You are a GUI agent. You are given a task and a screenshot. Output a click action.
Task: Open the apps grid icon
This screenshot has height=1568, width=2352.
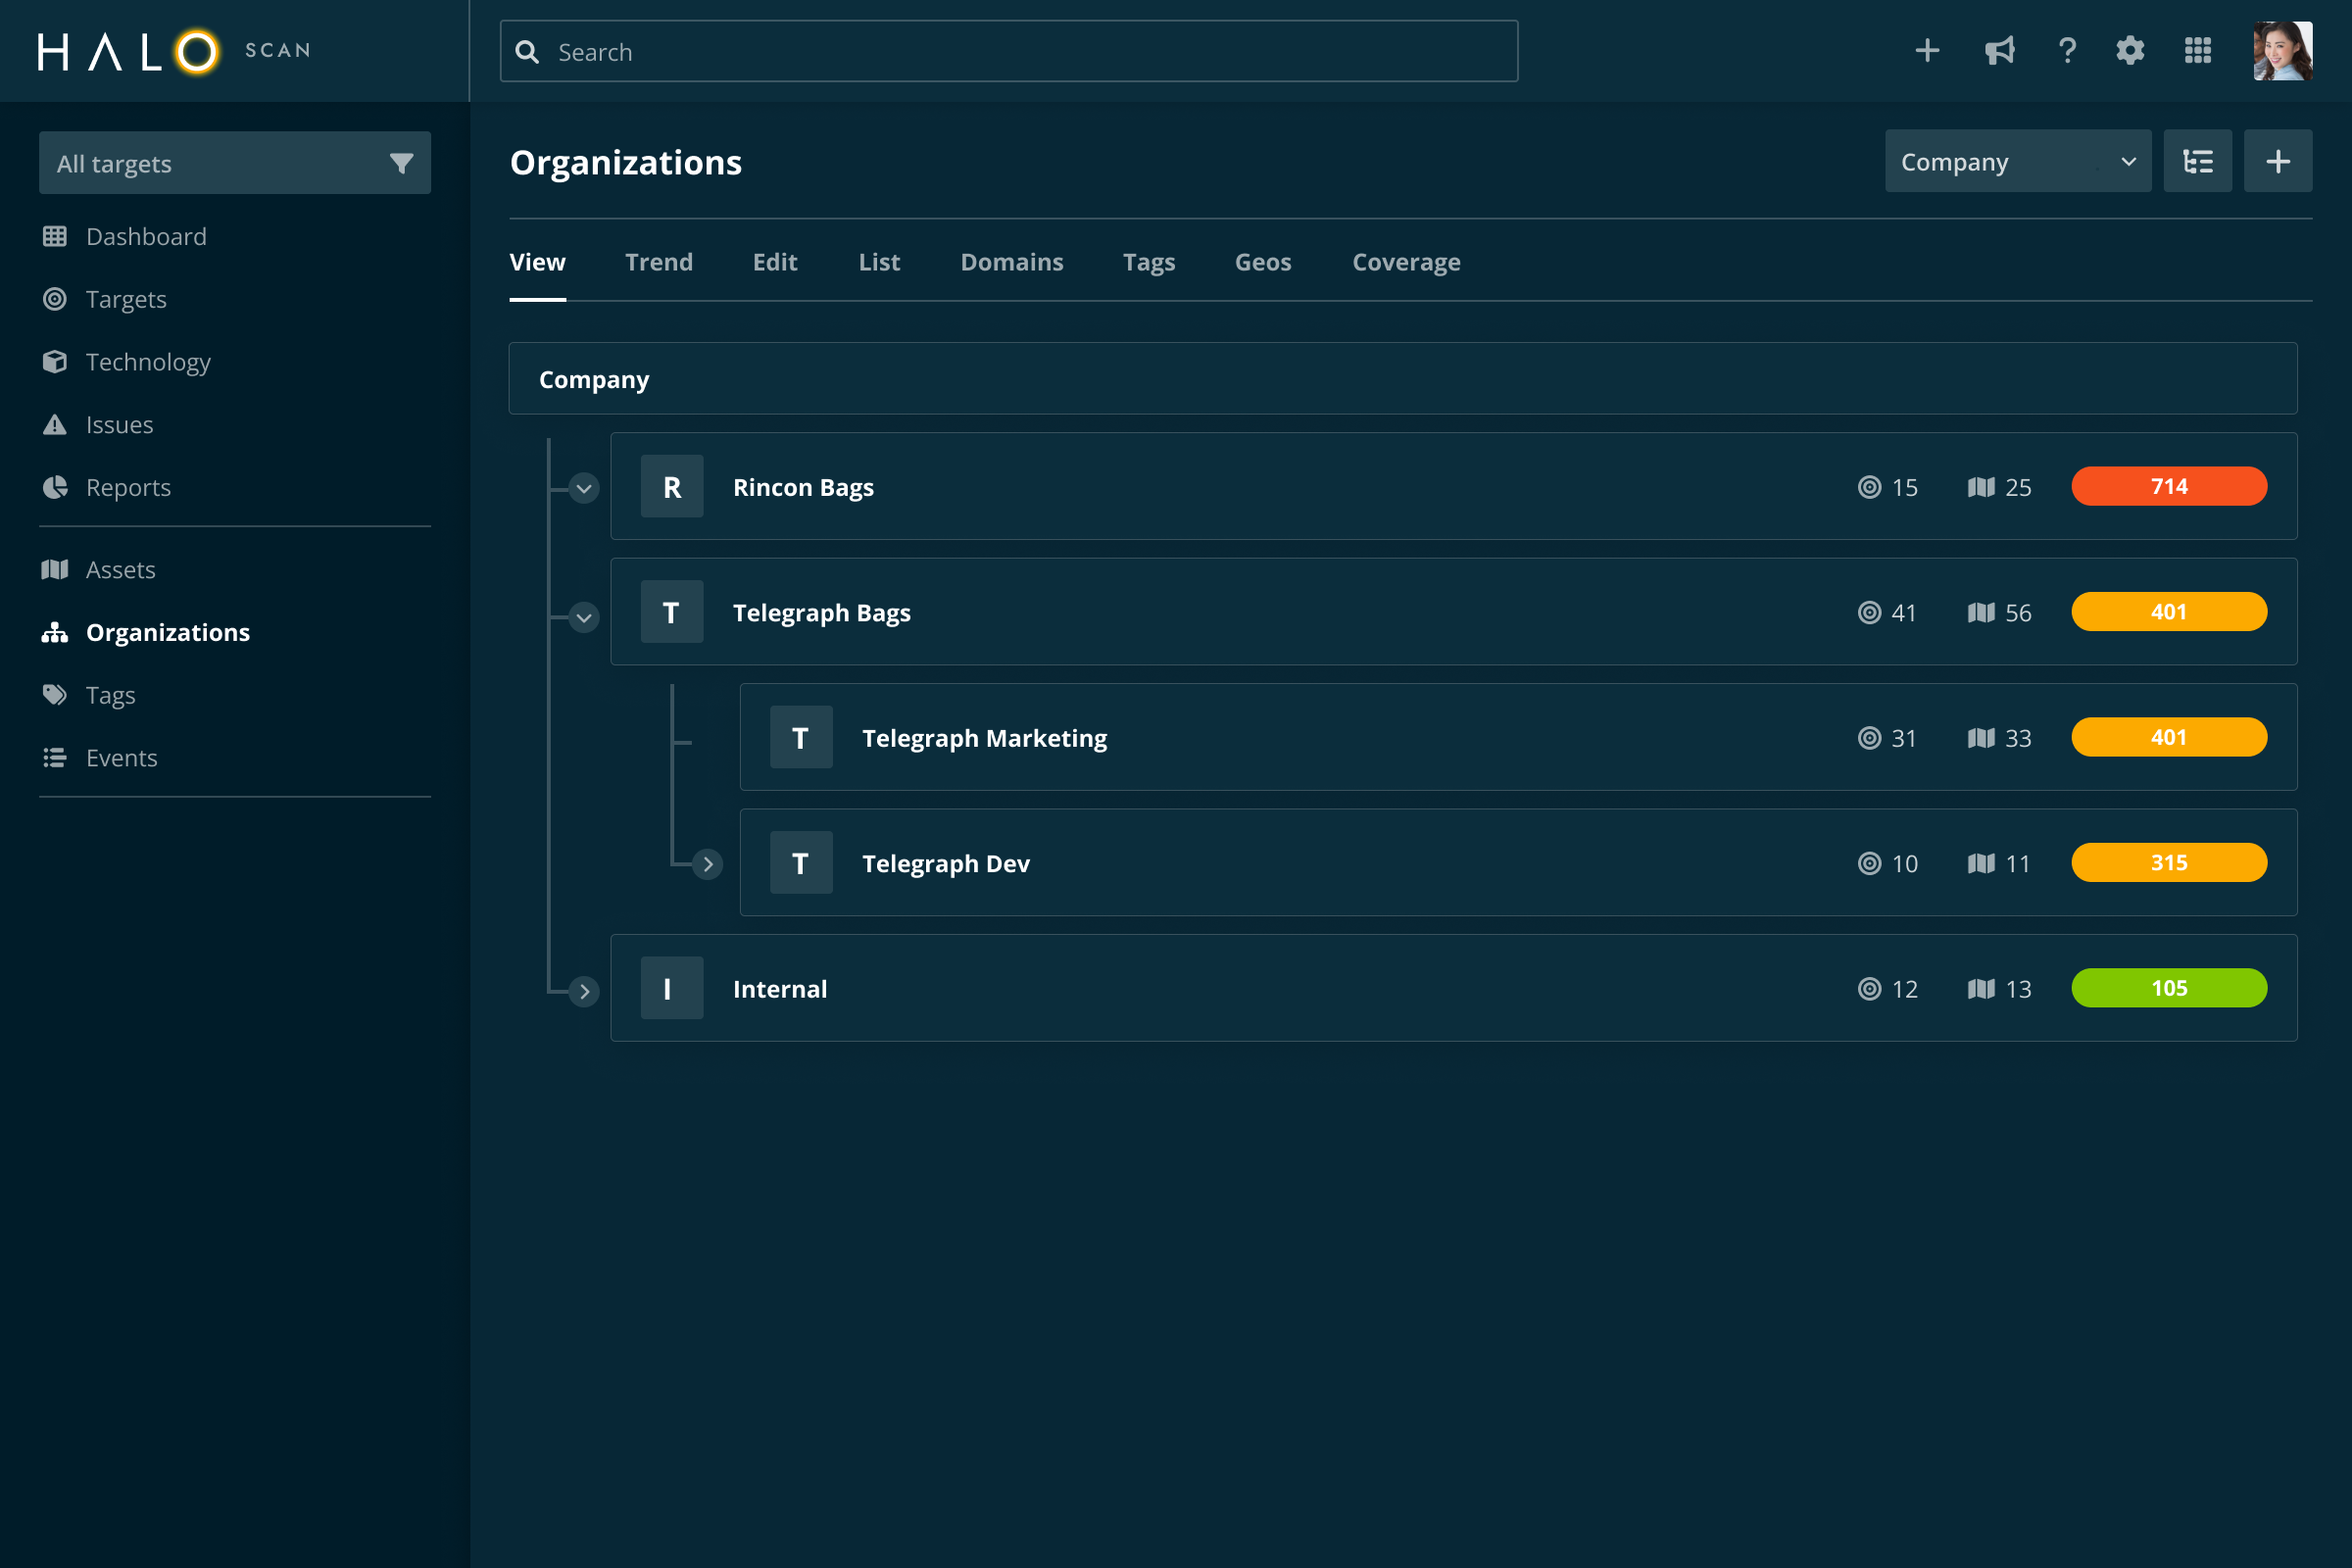(2198, 51)
